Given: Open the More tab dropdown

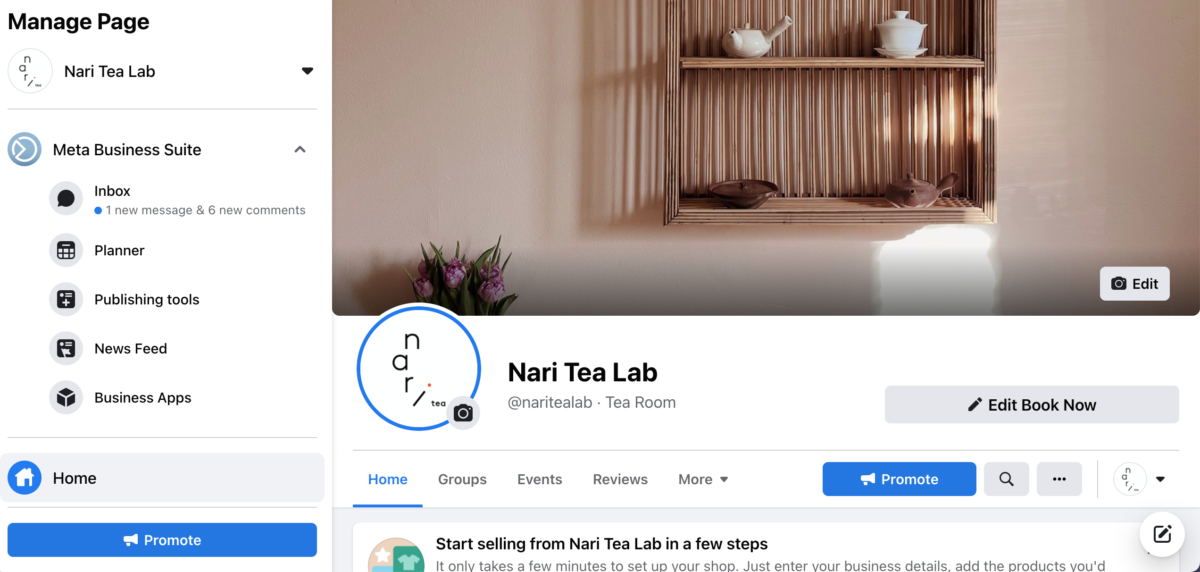Looking at the screenshot, I should click(703, 479).
